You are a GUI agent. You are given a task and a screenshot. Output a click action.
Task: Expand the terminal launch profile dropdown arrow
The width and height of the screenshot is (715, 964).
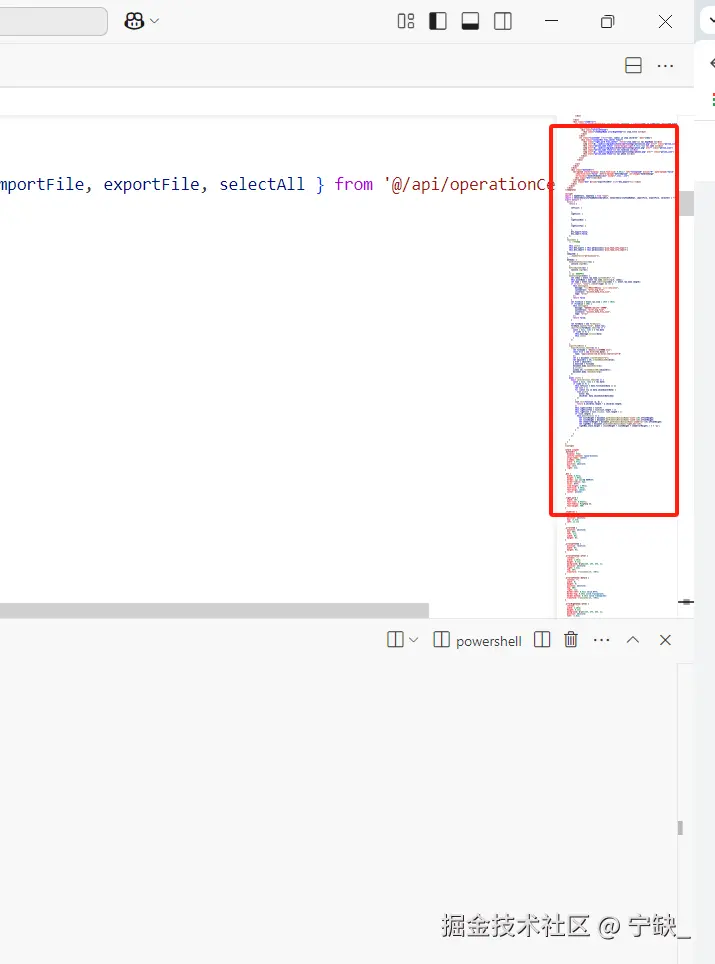413,640
